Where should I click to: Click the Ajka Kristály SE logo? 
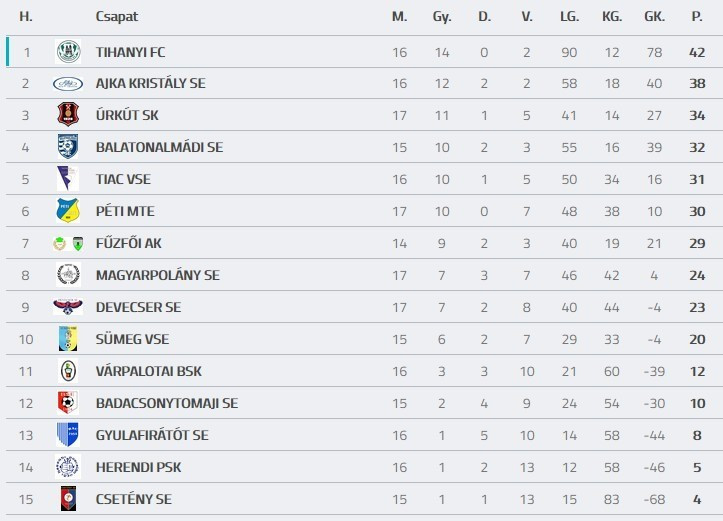(x=68, y=83)
